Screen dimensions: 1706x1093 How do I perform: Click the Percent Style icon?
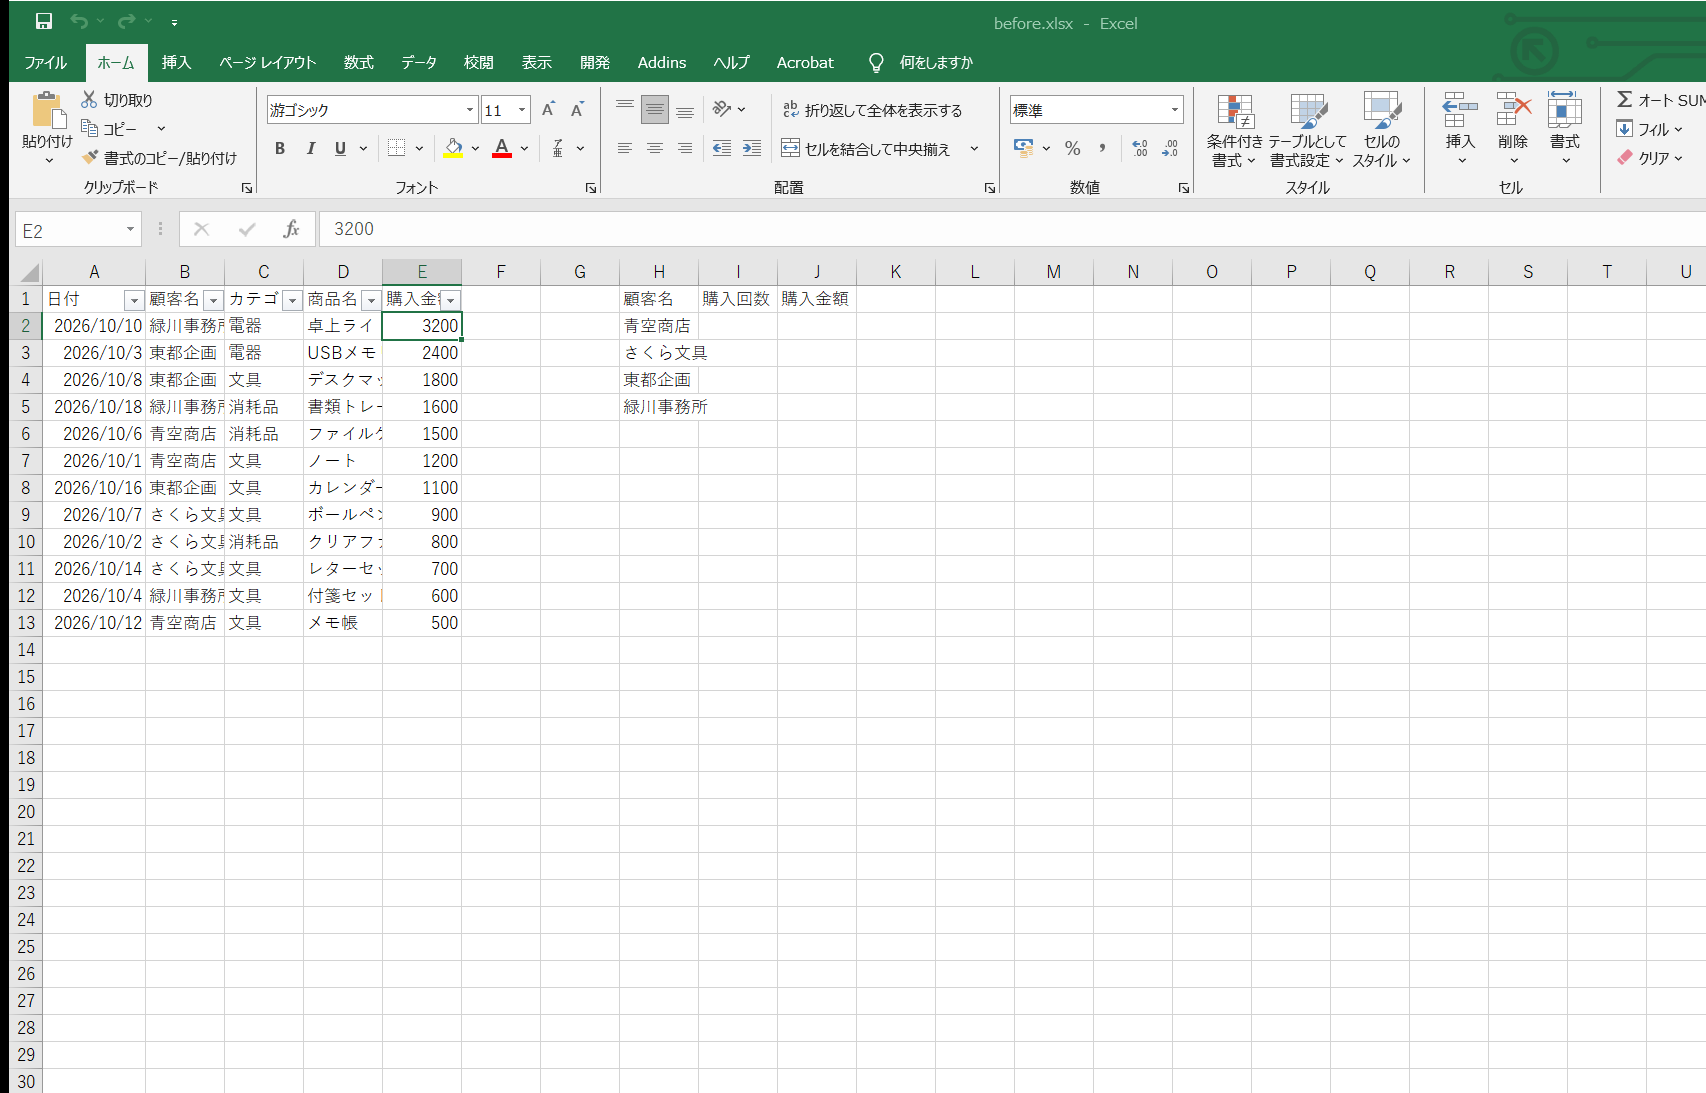point(1073,148)
